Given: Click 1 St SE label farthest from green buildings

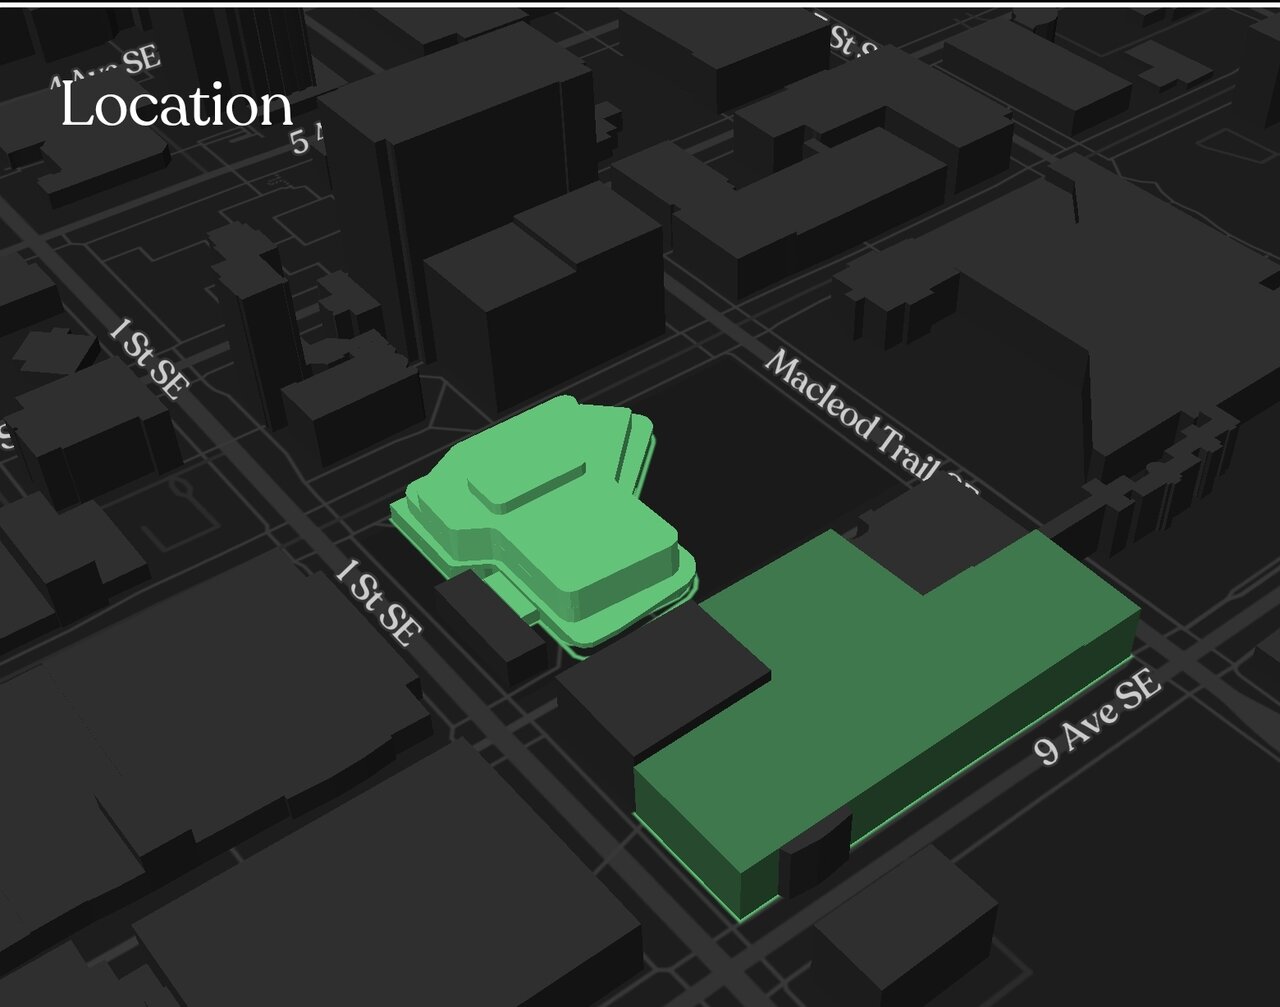Looking at the screenshot, I should [x=148, y=358].
